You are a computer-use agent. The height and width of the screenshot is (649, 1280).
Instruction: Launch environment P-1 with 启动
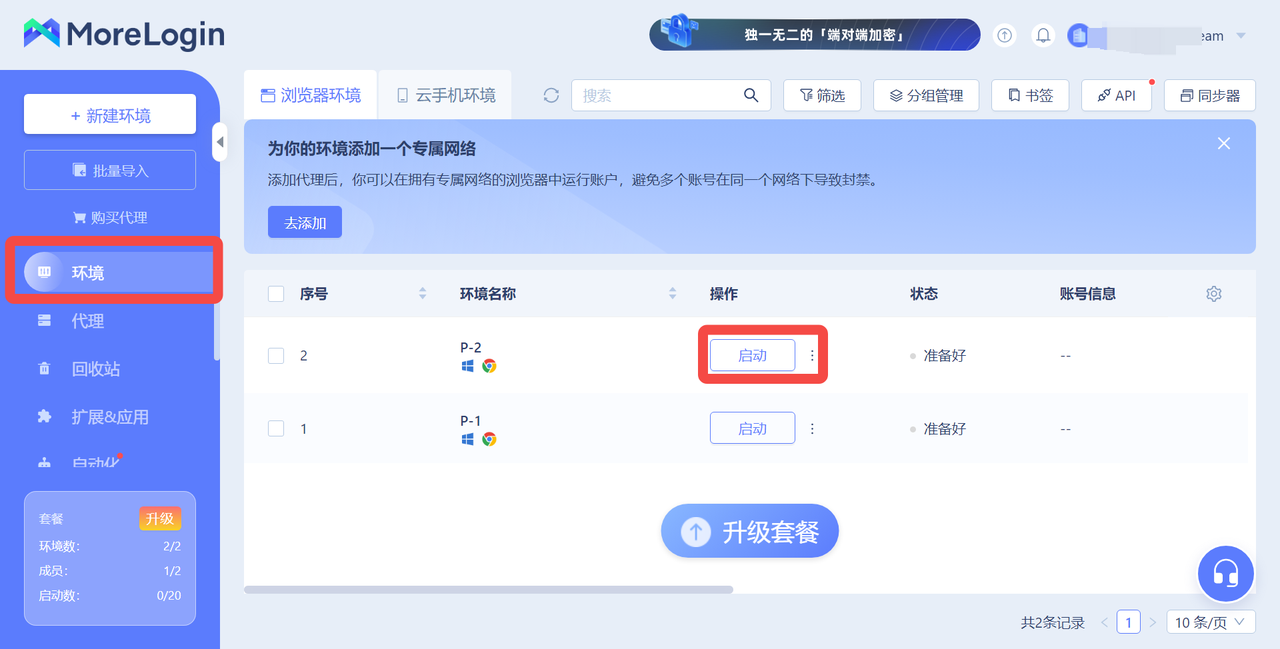click(752, 428)
